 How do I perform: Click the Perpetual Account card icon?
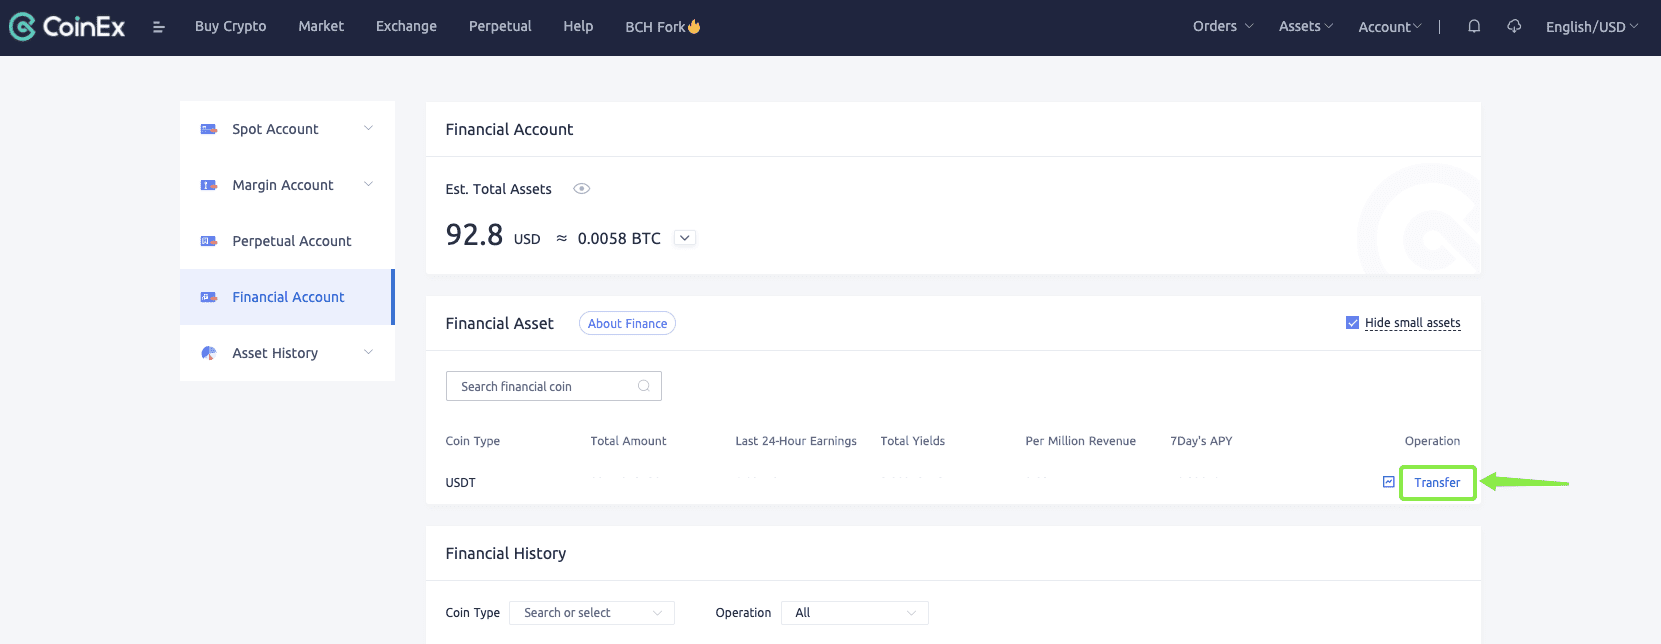(x=209, y=241)
